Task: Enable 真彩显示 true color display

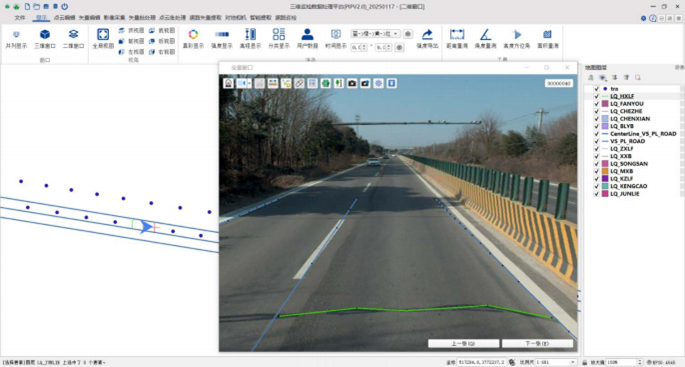Action: pyautogui.click(x=193, y=38)
